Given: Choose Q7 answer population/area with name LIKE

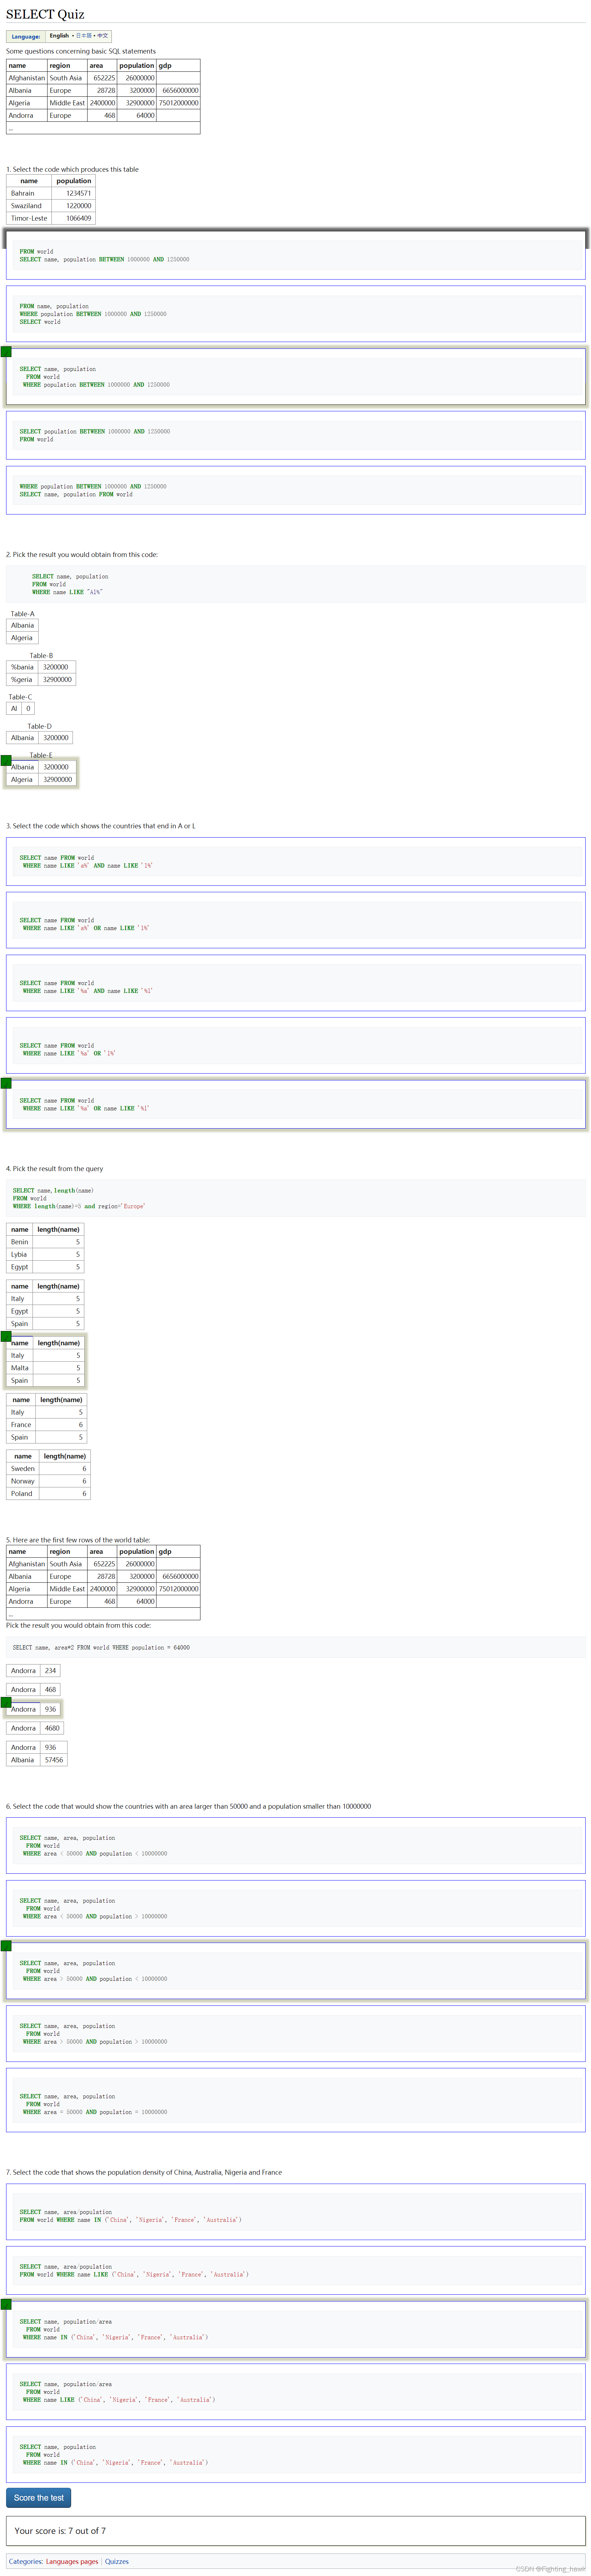Looking at the screenshot, I should coord(296,2392).
